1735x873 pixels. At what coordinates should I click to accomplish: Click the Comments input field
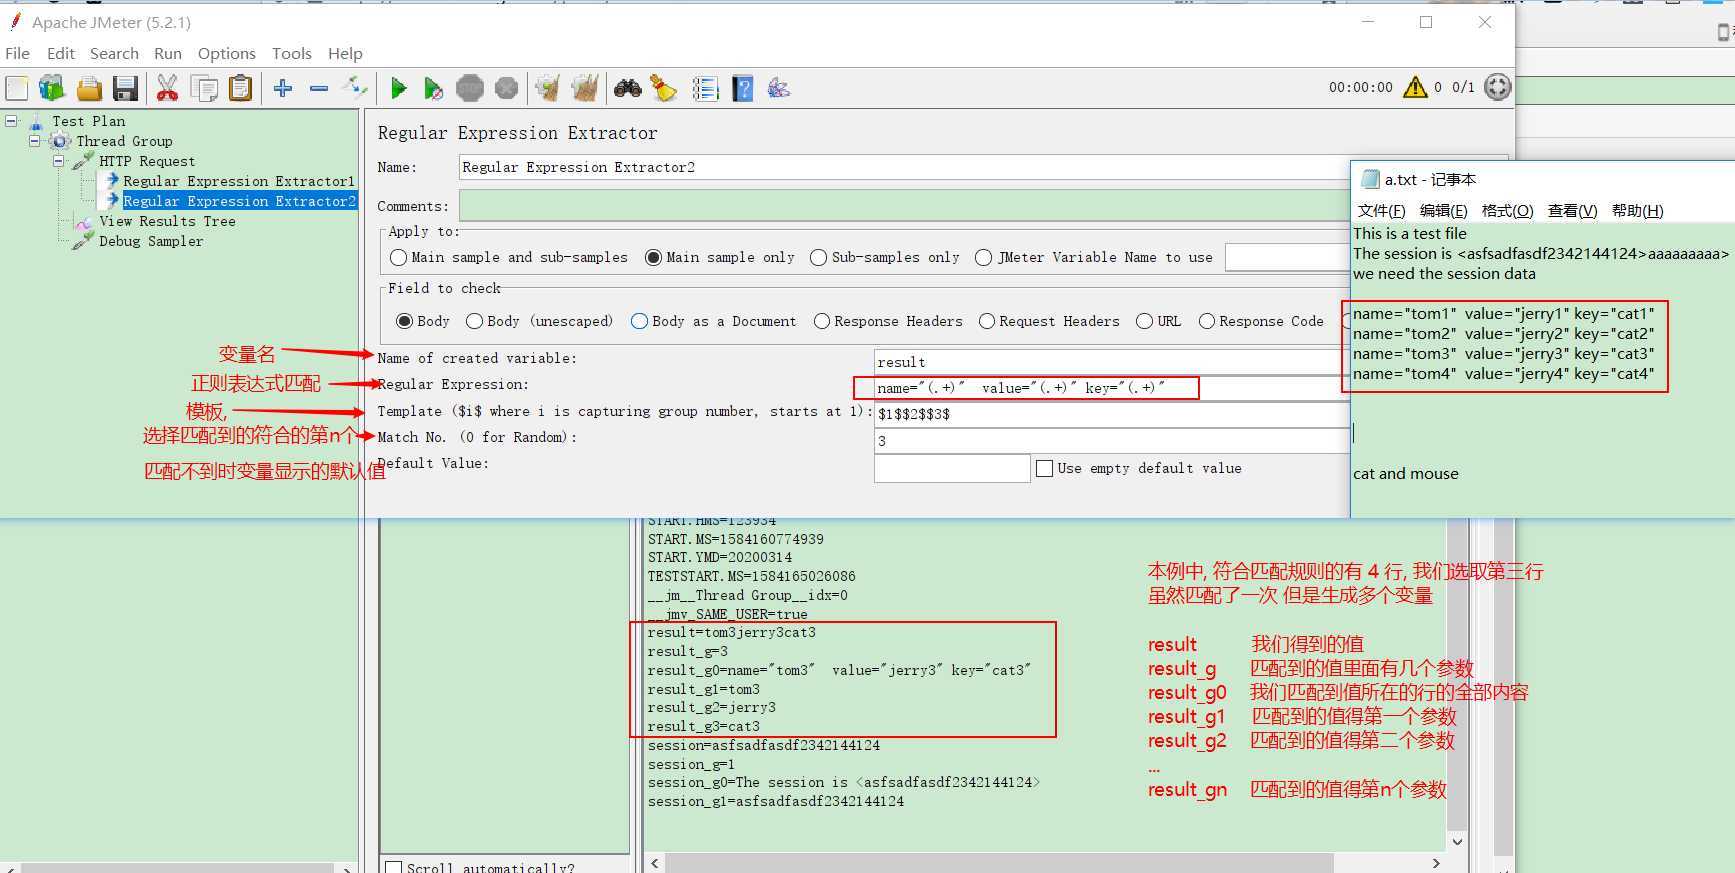point(904,206)
